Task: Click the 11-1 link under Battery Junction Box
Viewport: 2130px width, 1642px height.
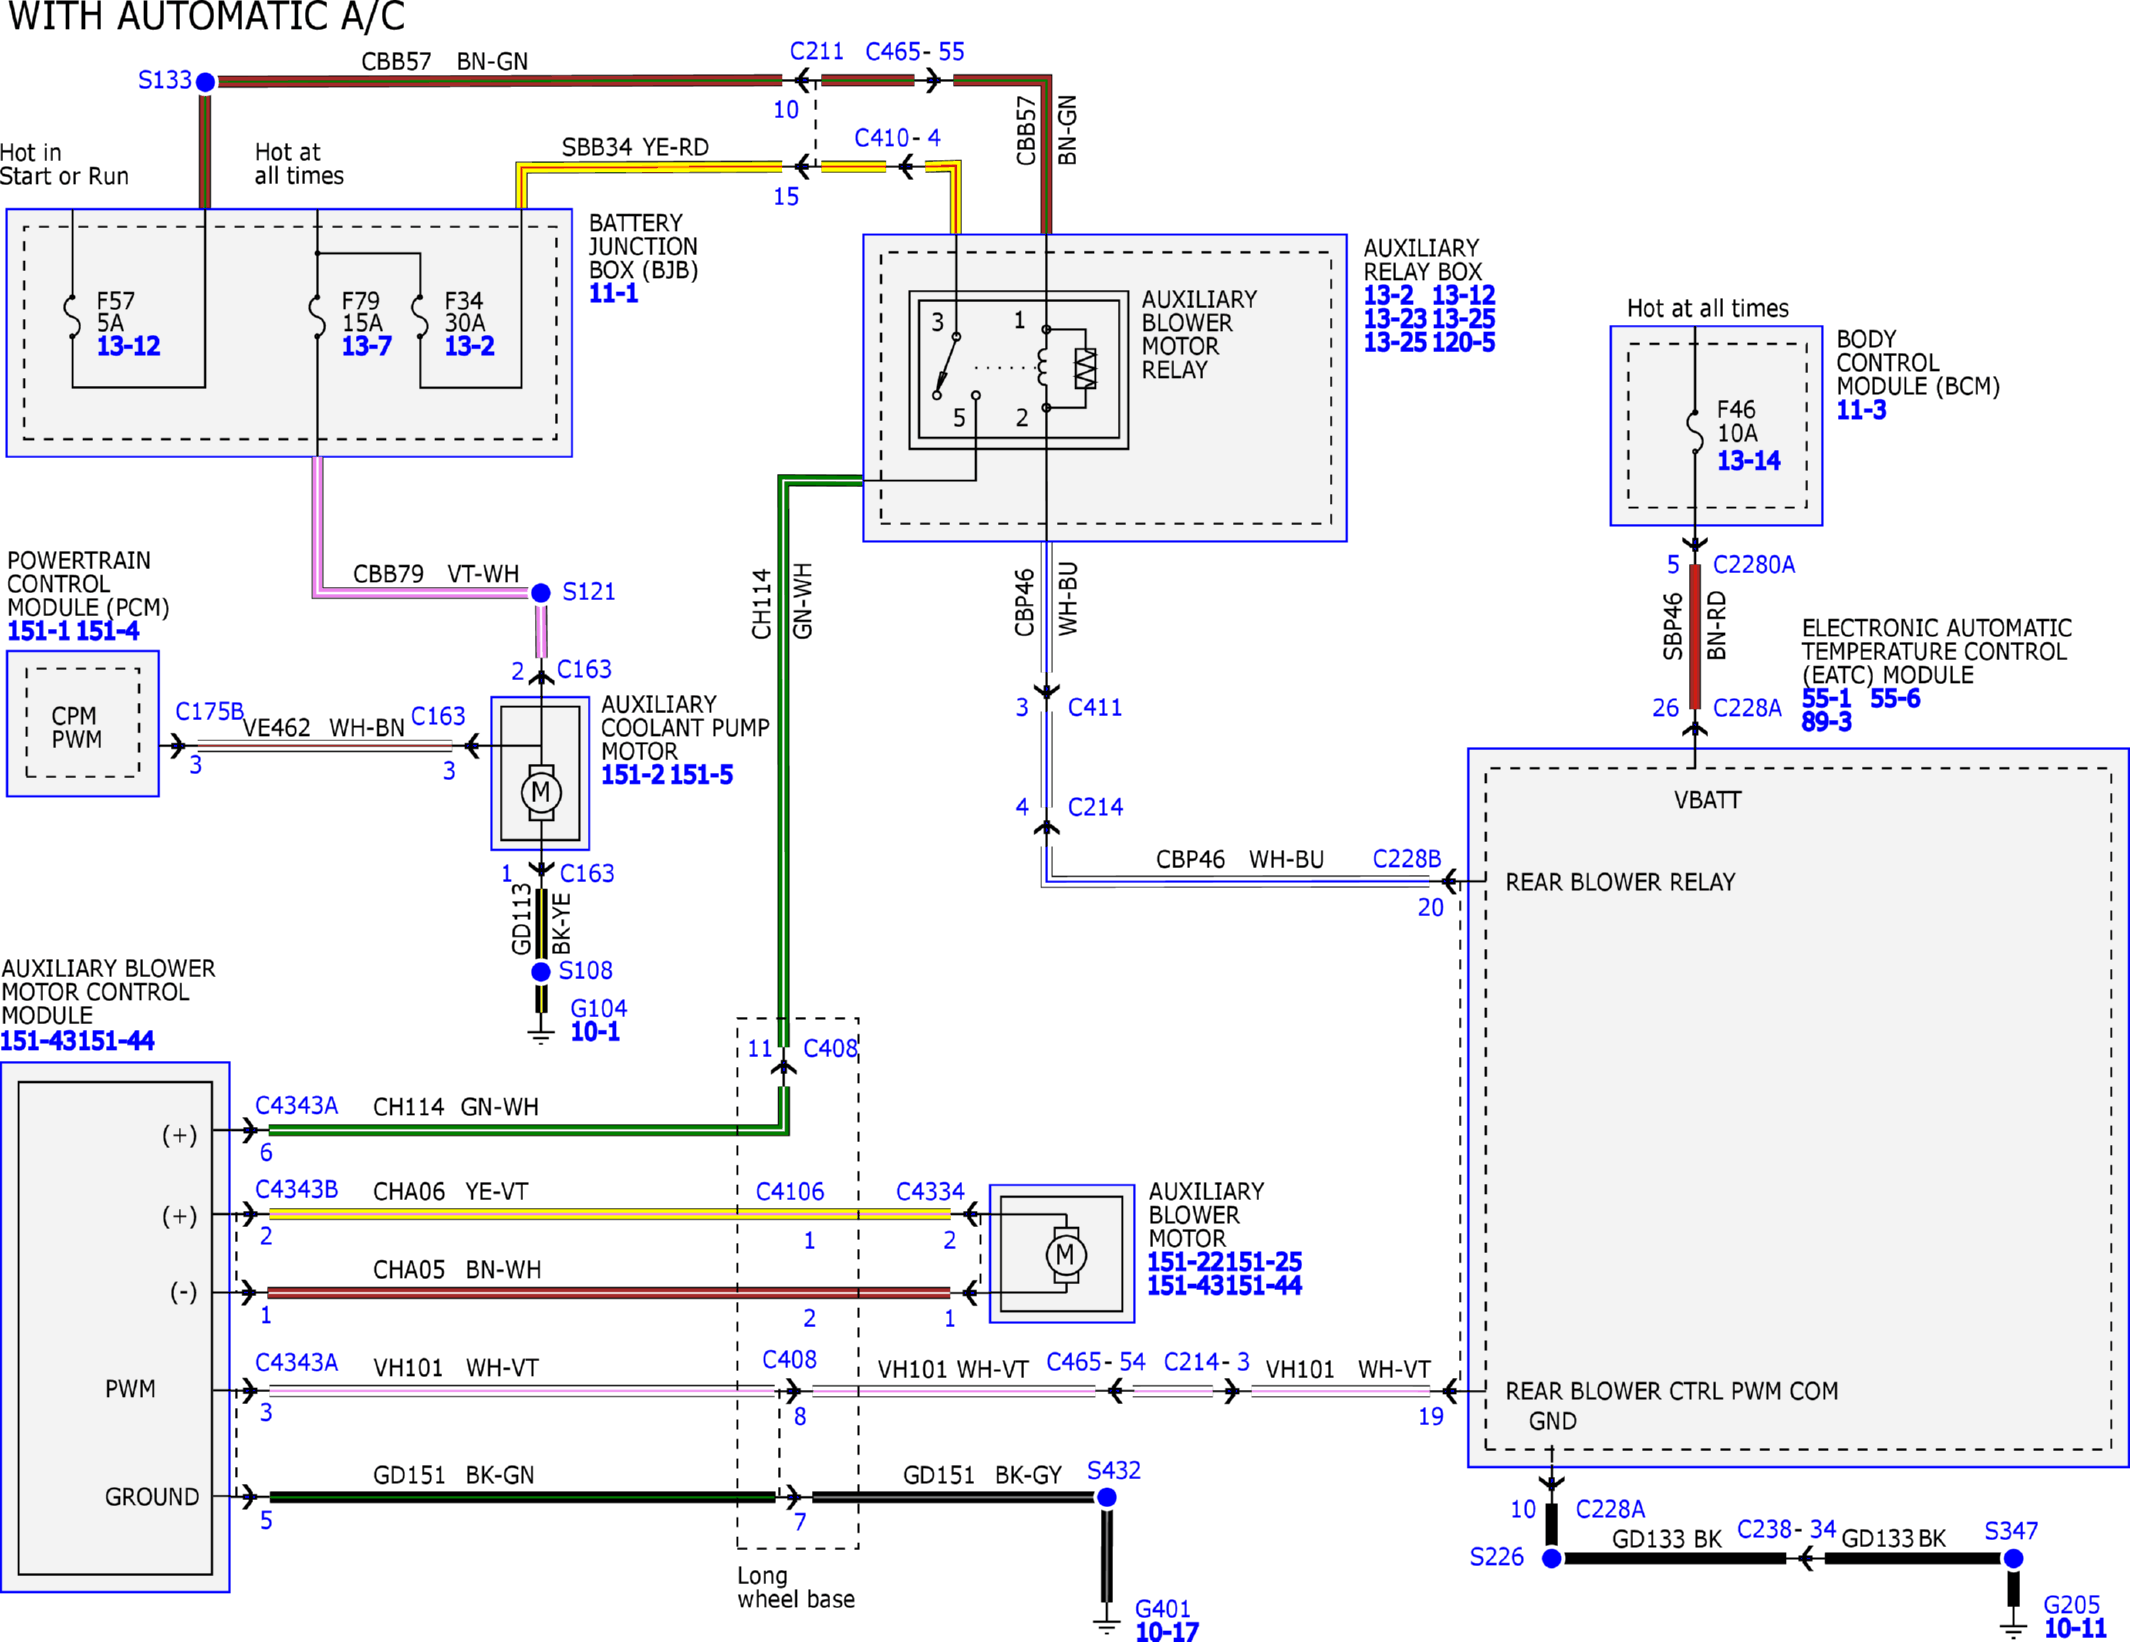Action: [x=613, y=294]
